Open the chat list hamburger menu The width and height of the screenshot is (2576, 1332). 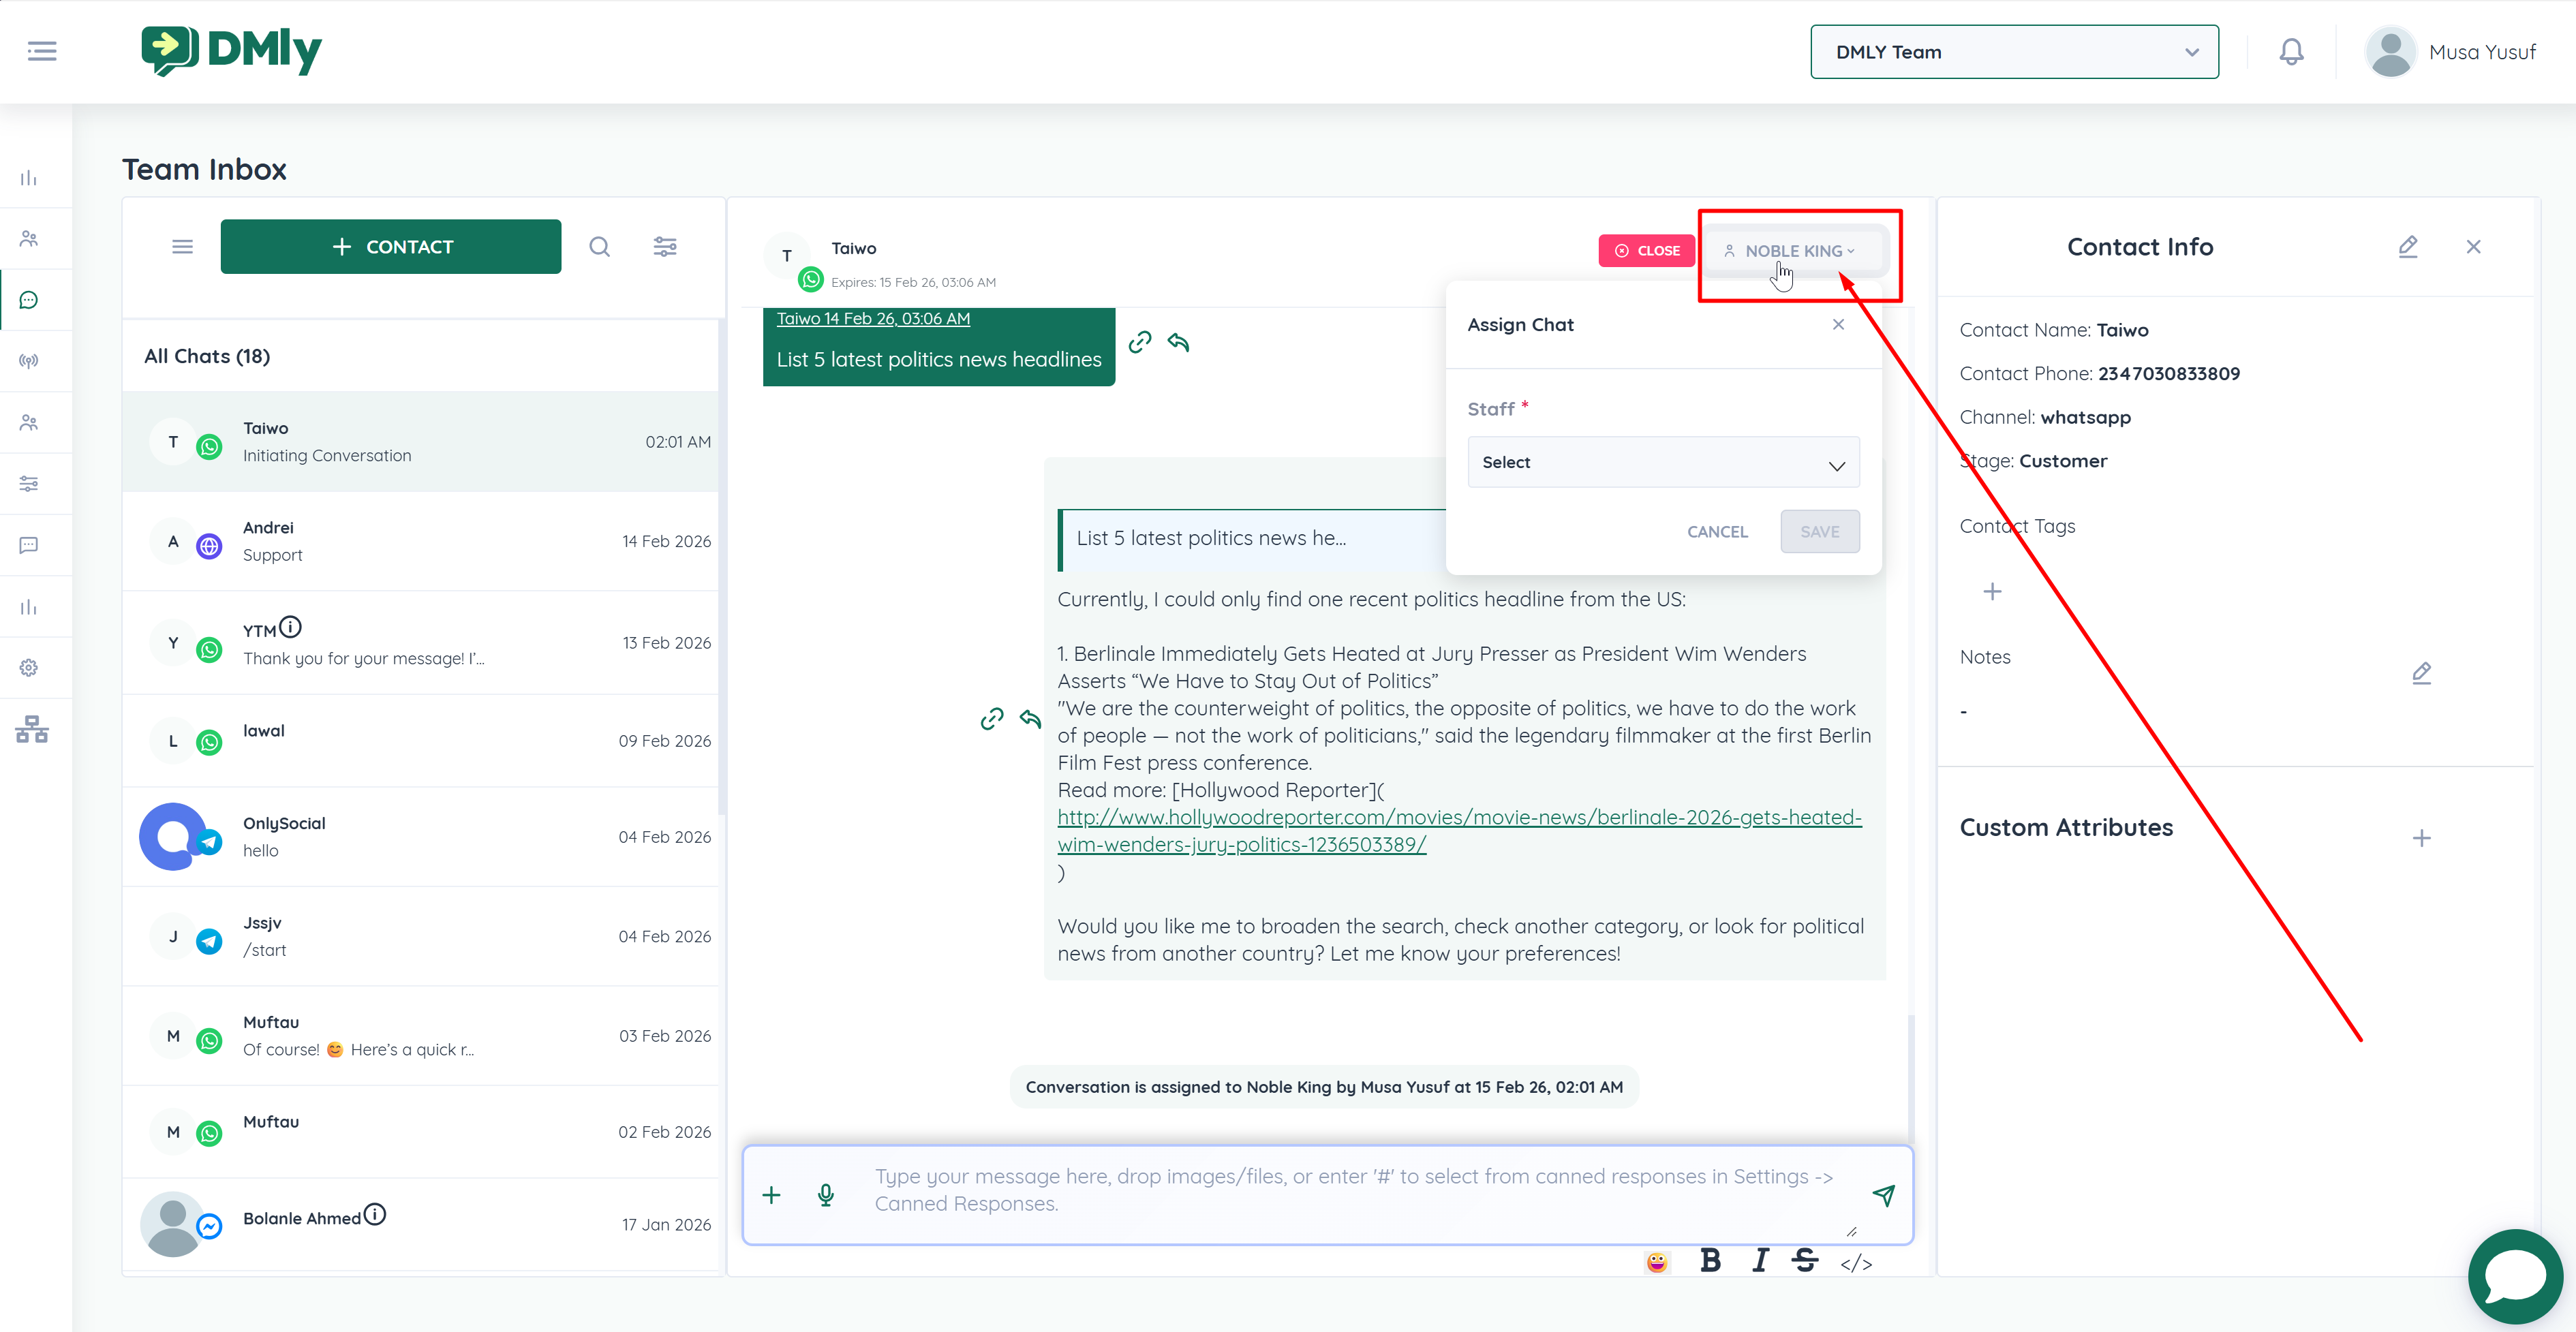(182, 247)
